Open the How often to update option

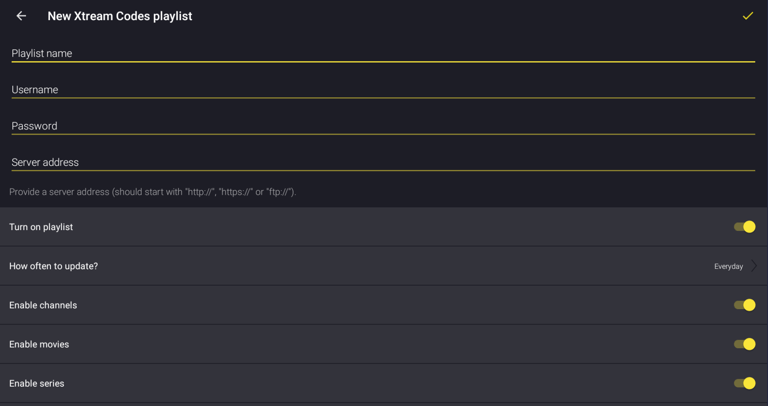pos(54,266)
